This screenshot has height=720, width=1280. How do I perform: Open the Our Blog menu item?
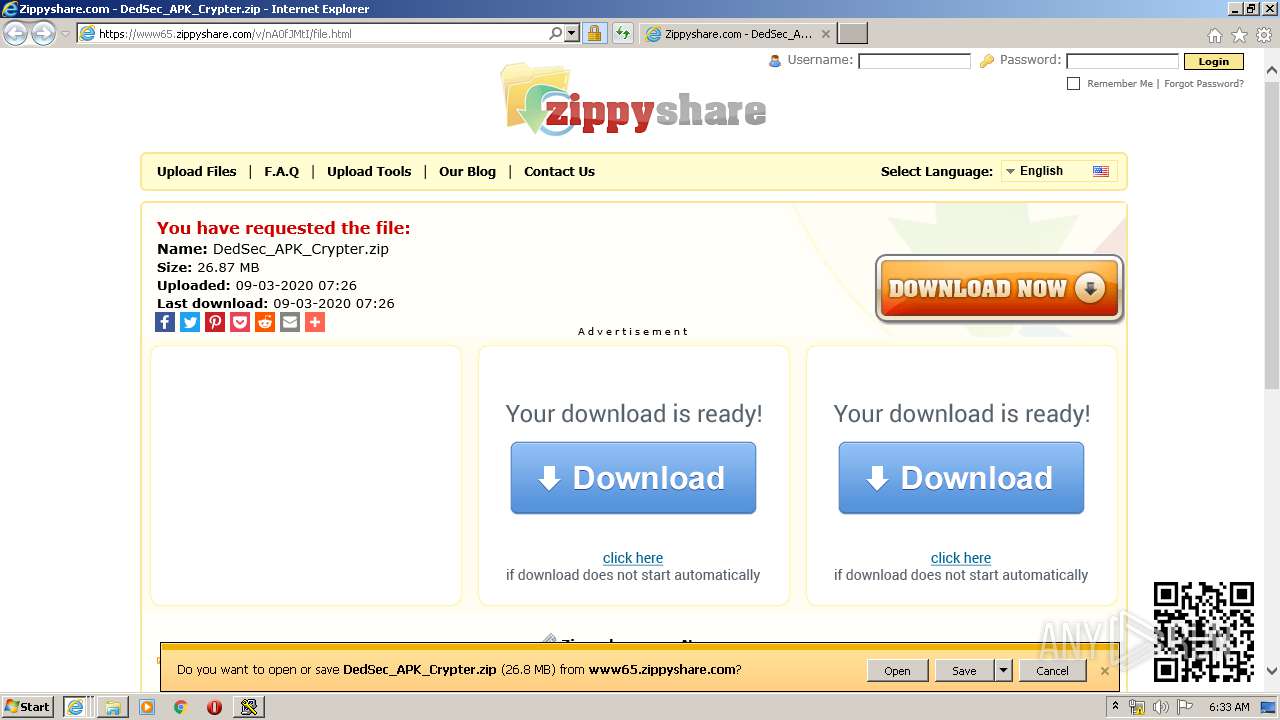pos(467,171)
